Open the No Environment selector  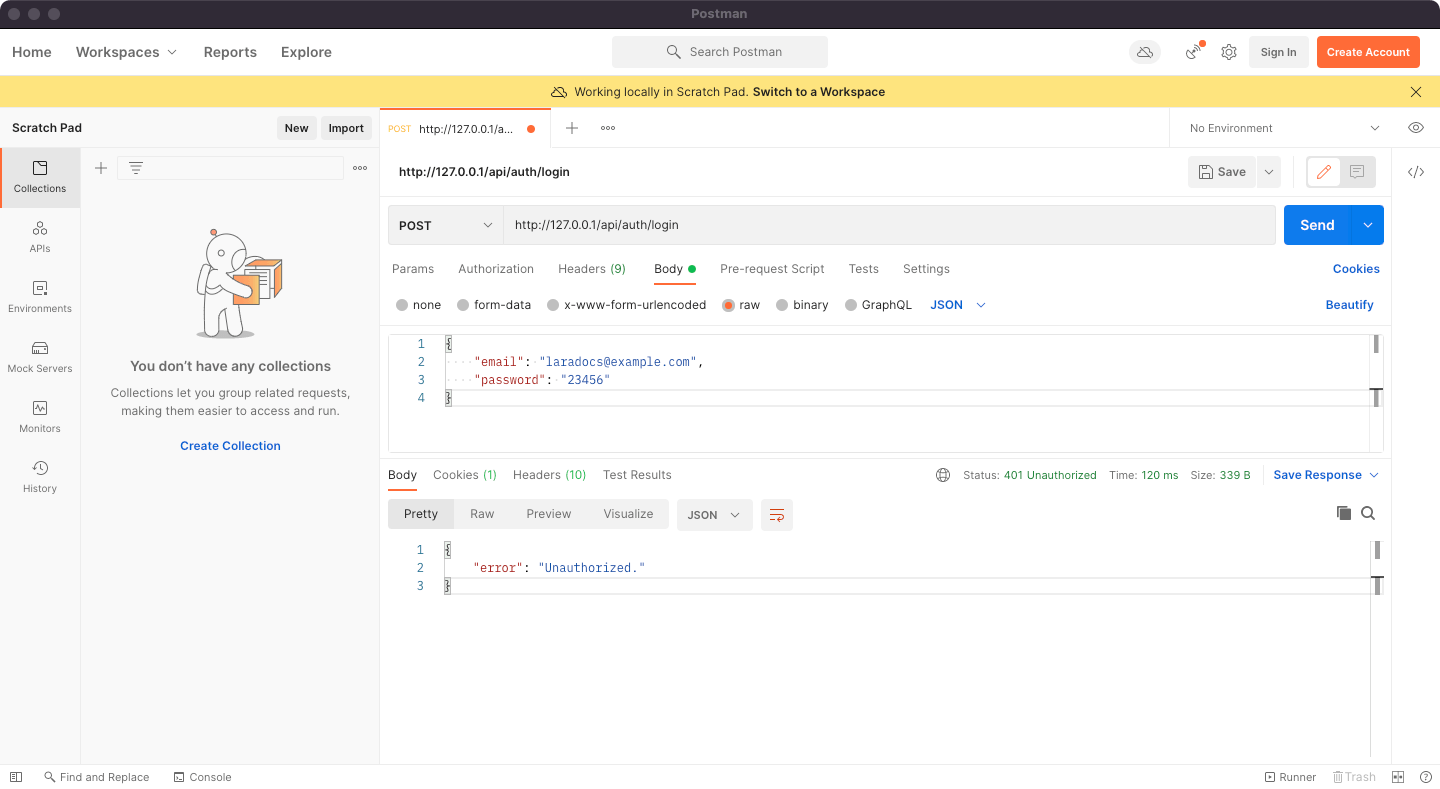1284,128
